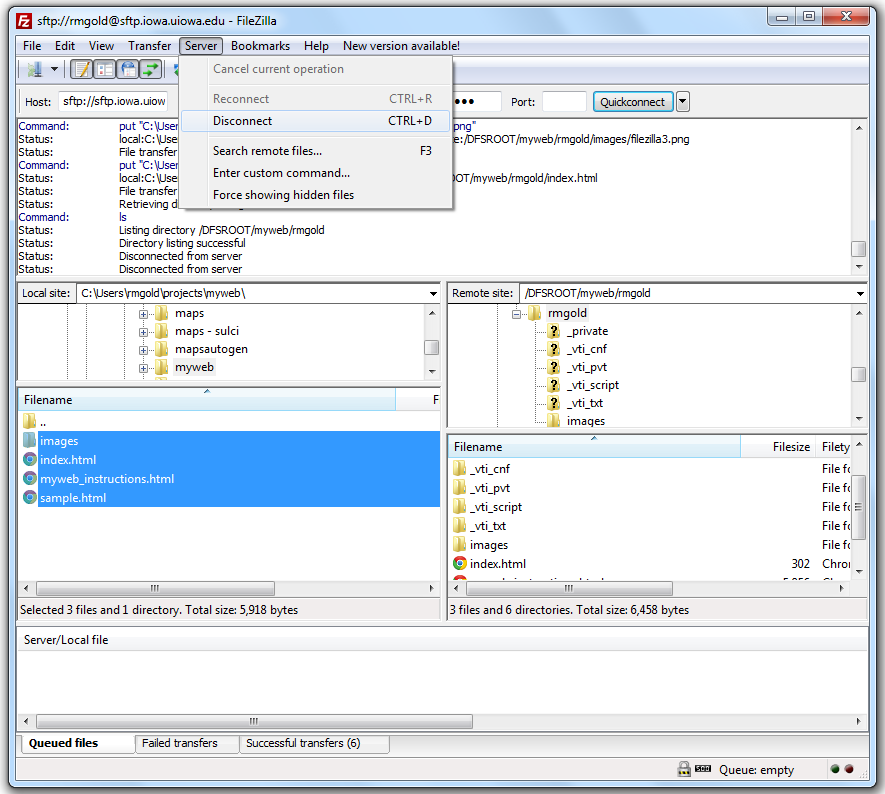Screen dimensions: 885x794
Task: Click the encryption lock icon in the status bar
Action: coord(684,769)
